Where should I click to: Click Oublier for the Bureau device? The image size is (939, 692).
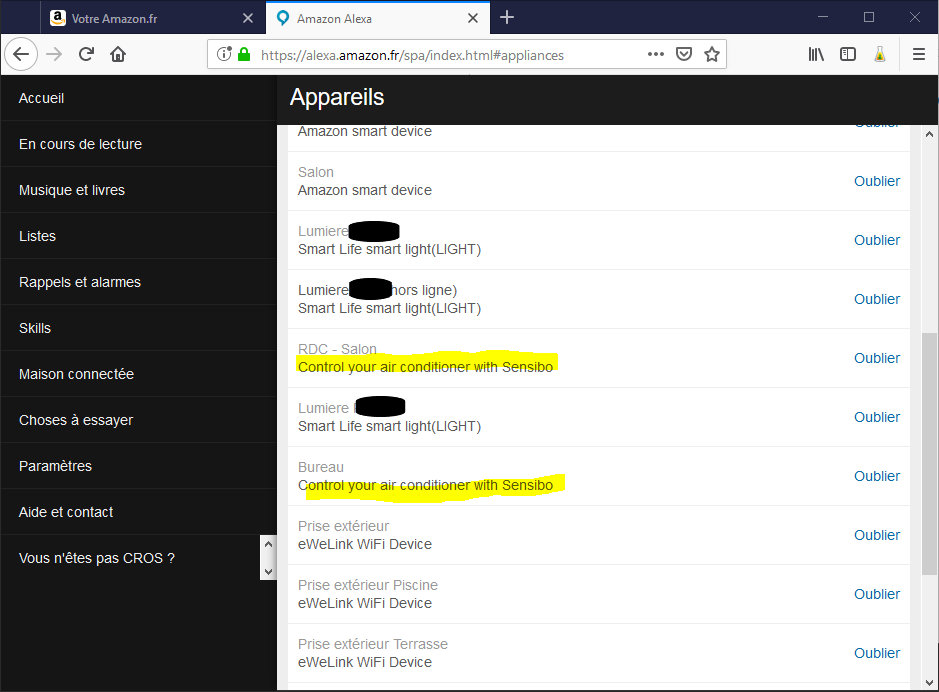click(x=876, y=476)
